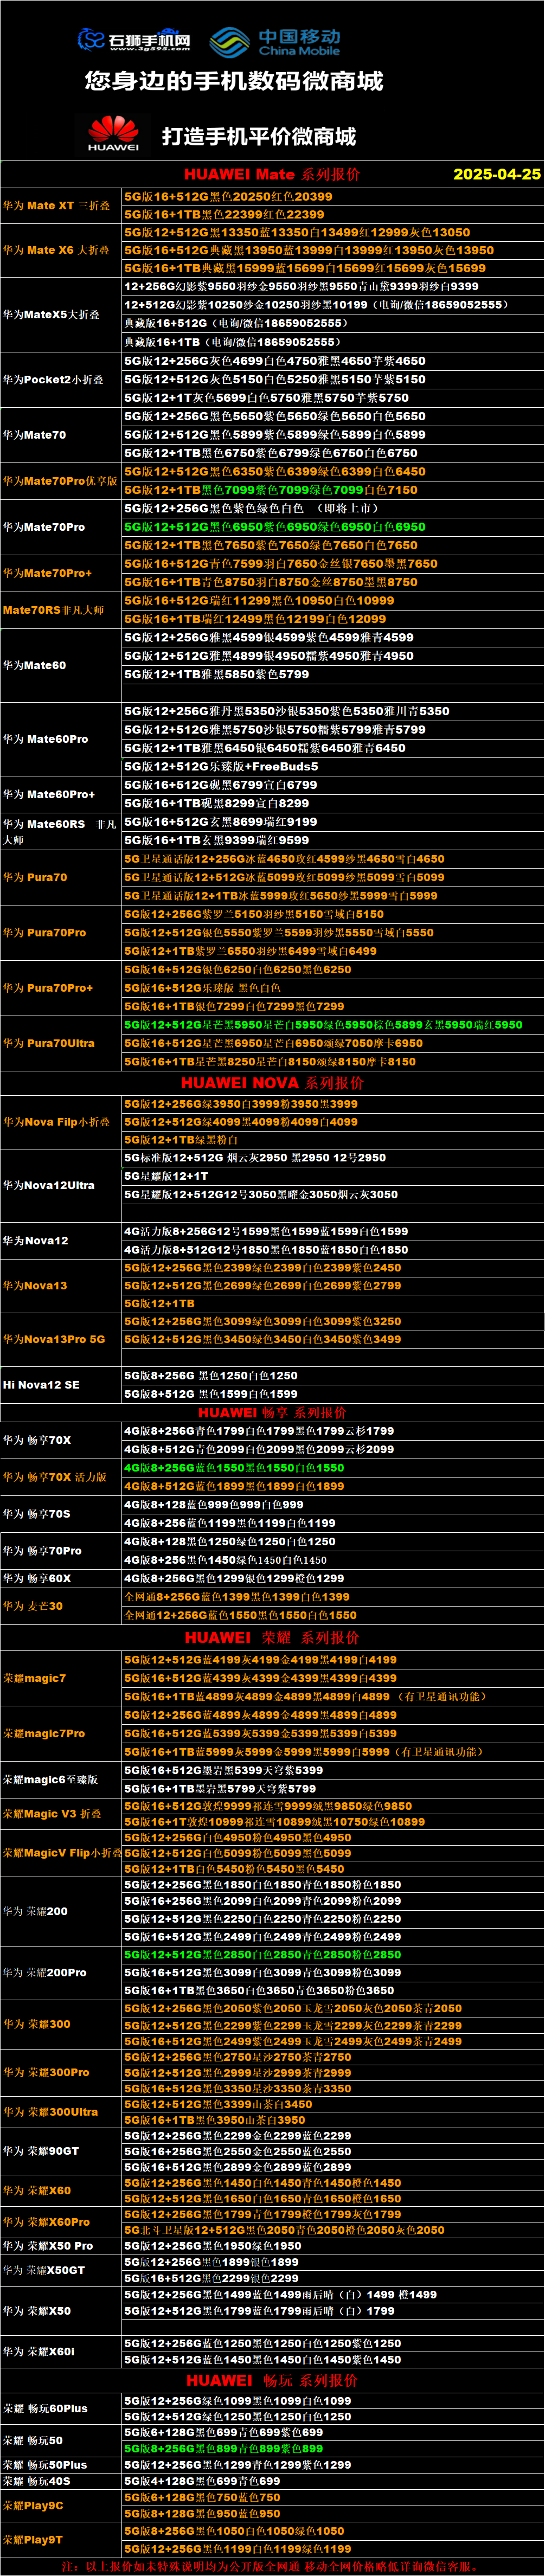Select the 荣耀Magic V3 折叠 model label
Screen dimensions: 545x2576
coord(52,1813)
